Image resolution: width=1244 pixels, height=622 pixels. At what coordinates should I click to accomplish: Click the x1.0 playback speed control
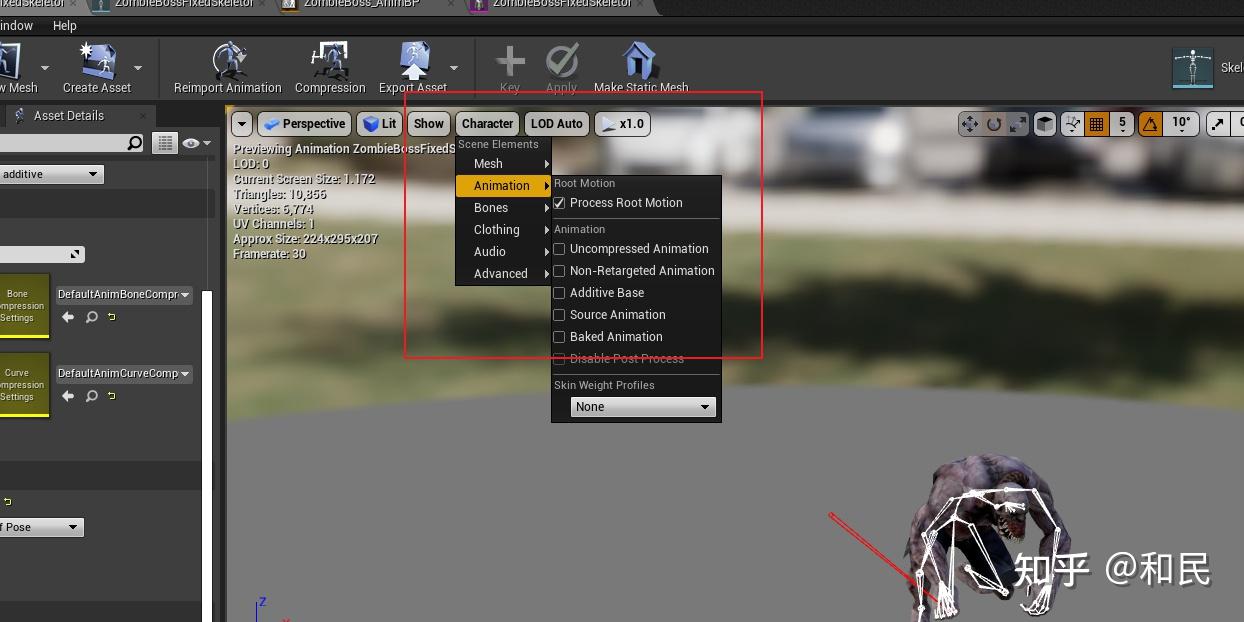622,124
